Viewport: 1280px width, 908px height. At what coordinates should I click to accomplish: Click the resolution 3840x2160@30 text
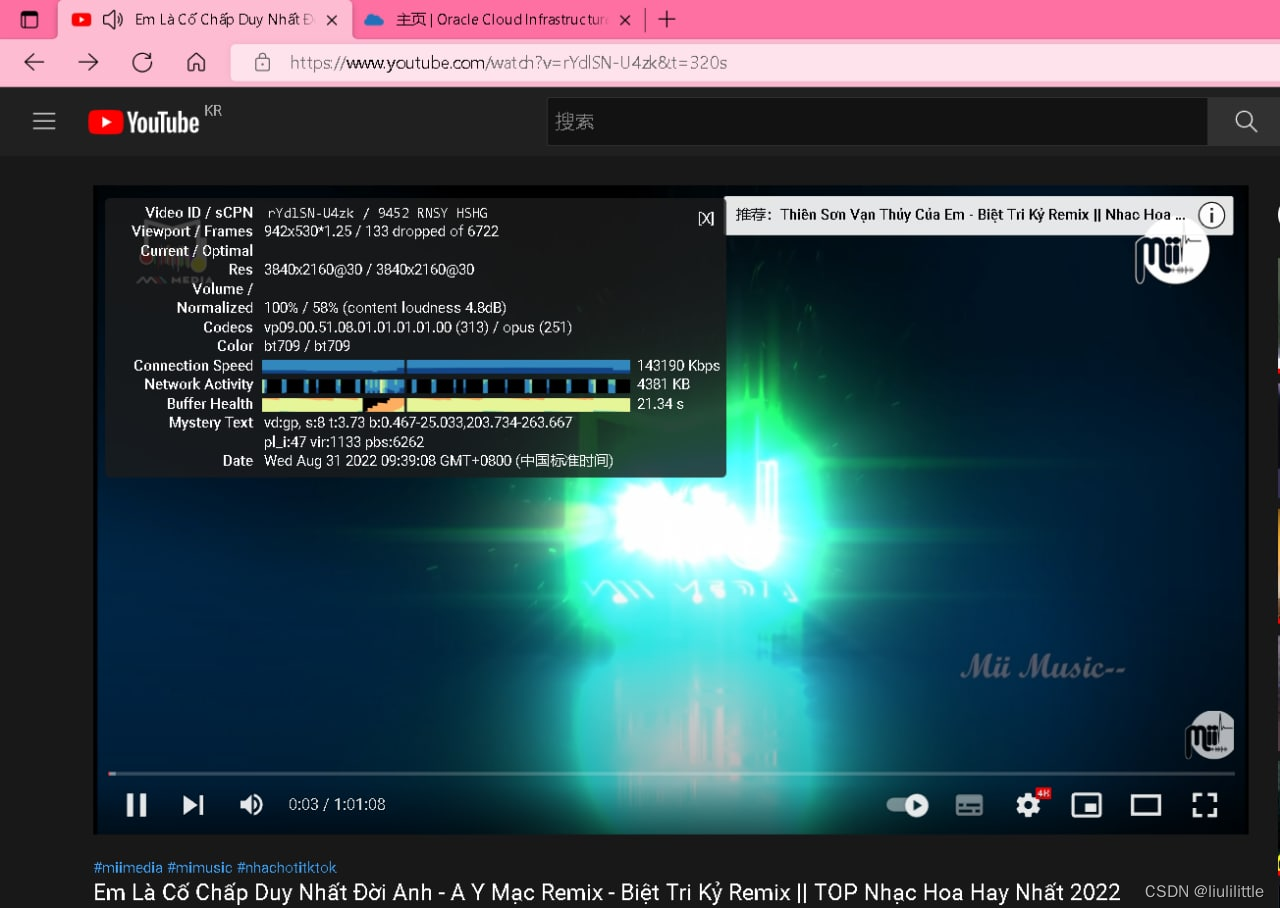pyautogui.click(x=369, y=269)
